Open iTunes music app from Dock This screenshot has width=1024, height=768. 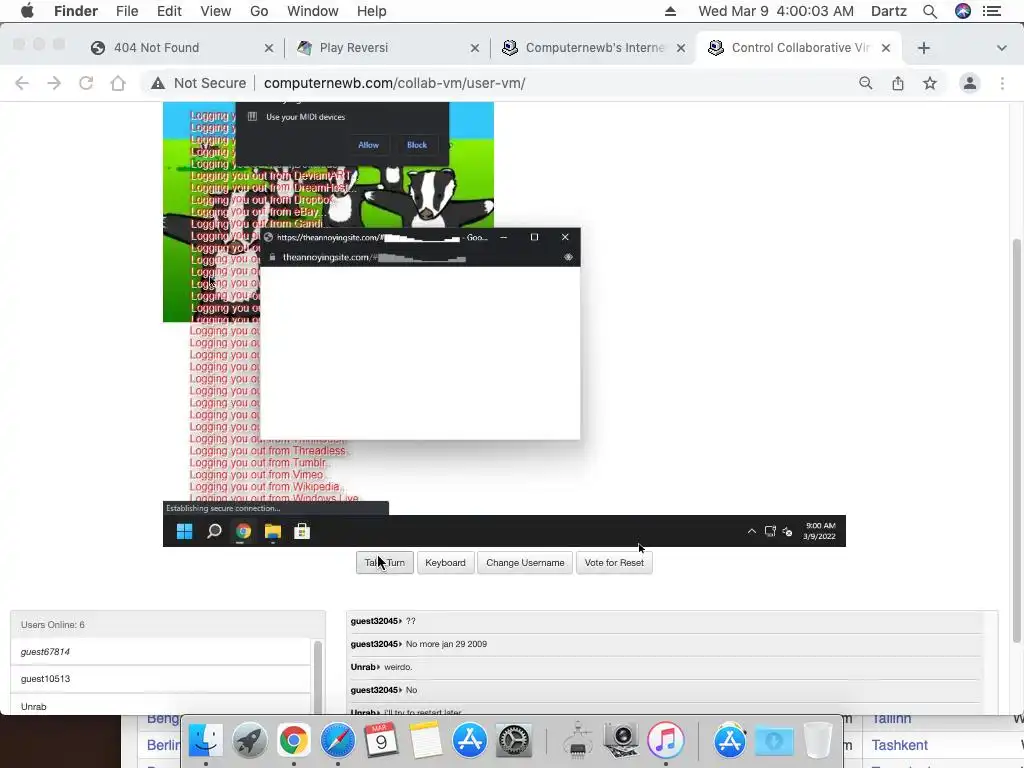(665, 741)
